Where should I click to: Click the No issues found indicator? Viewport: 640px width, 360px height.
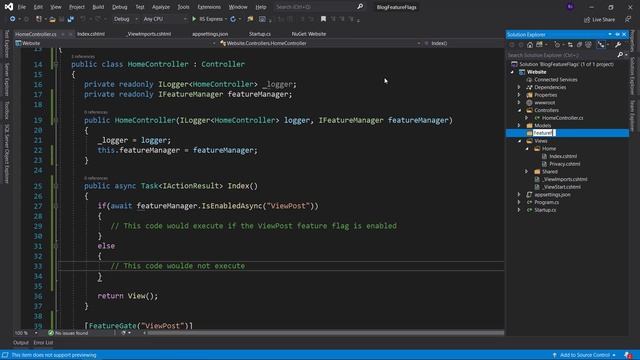(68, 333)
